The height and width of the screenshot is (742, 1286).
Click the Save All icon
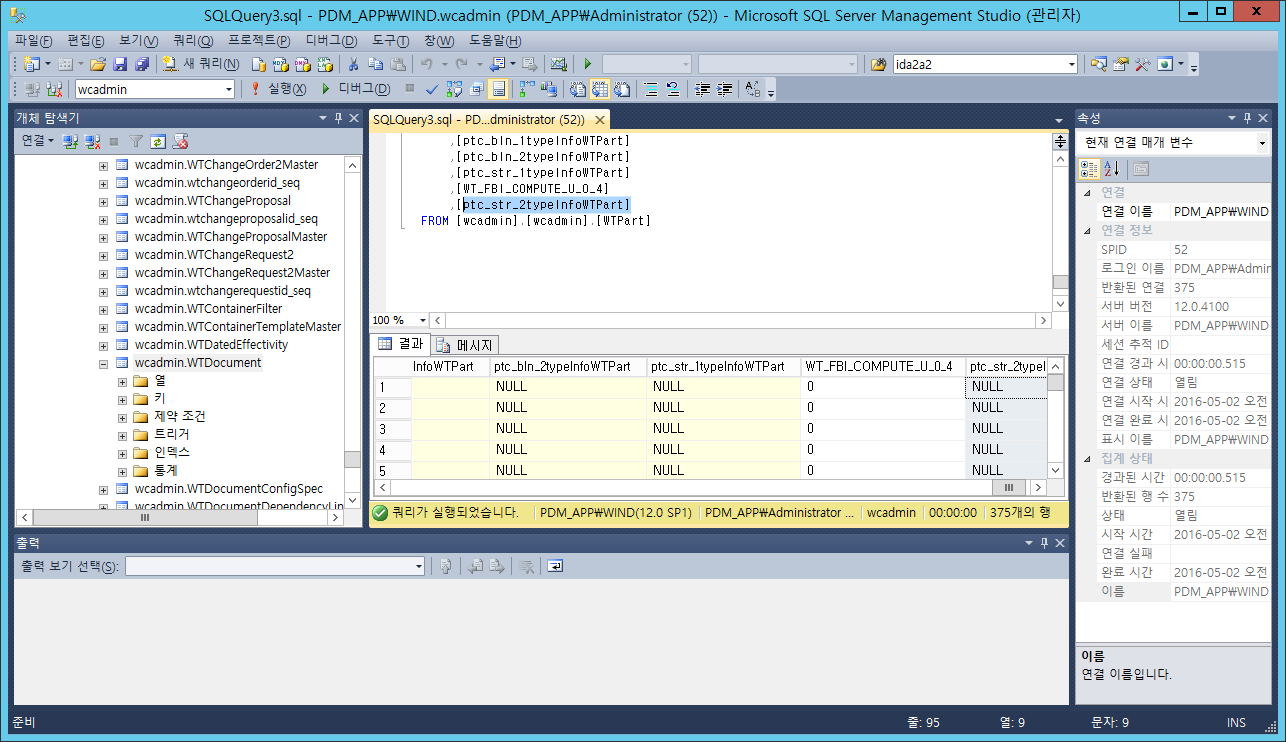click(x=142, y=64)
